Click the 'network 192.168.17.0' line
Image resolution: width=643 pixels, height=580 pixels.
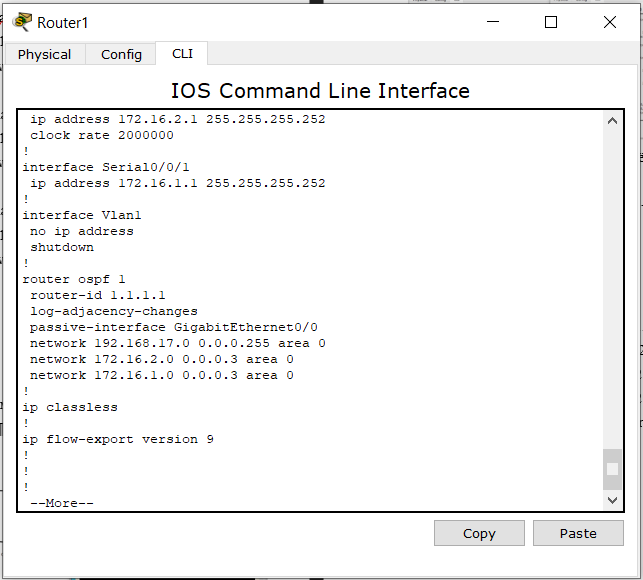[178, 343]
